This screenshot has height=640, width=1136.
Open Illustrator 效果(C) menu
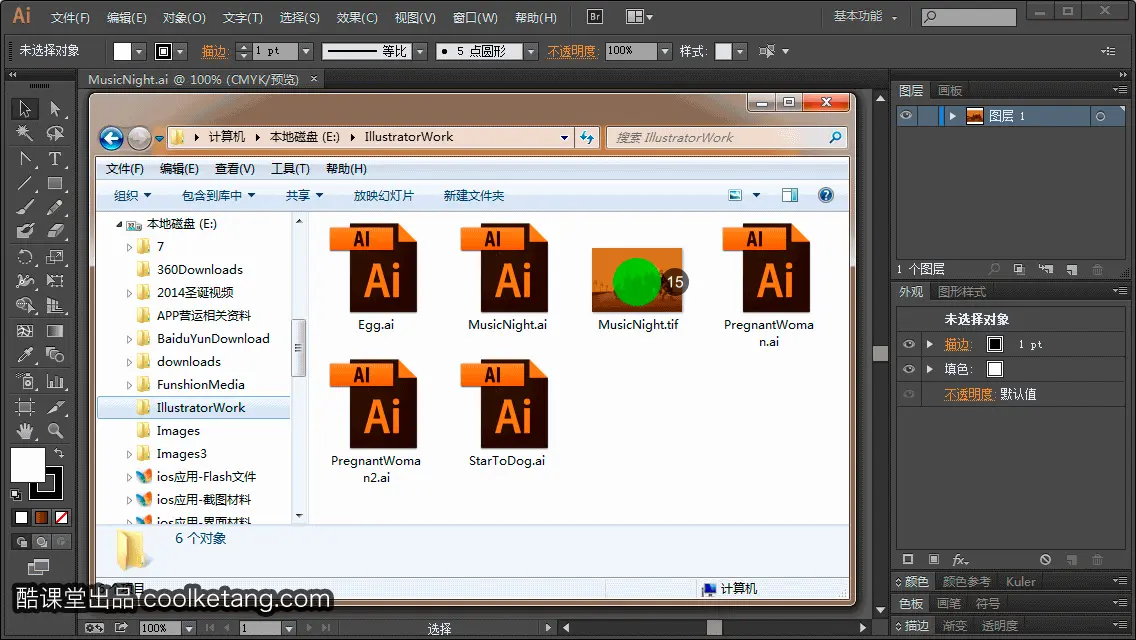click(357, 17)
